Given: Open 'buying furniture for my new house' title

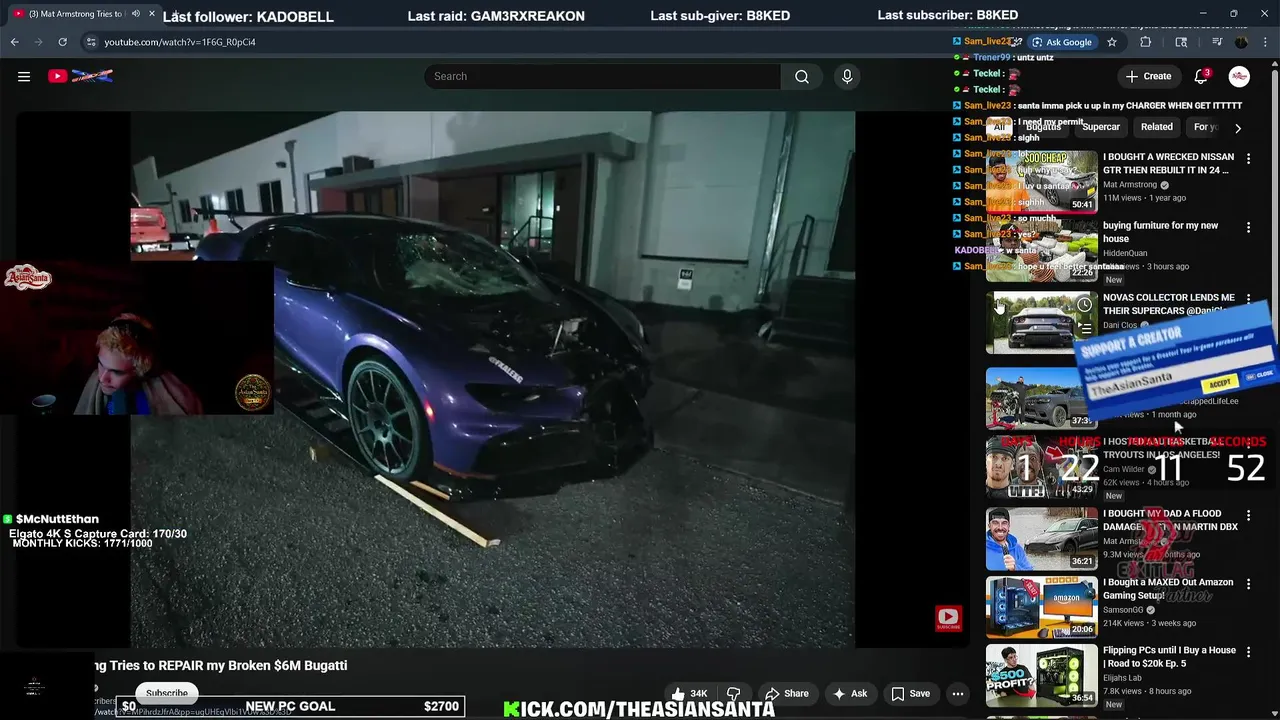Looking at the screenshot, I should pos(1161,232).
